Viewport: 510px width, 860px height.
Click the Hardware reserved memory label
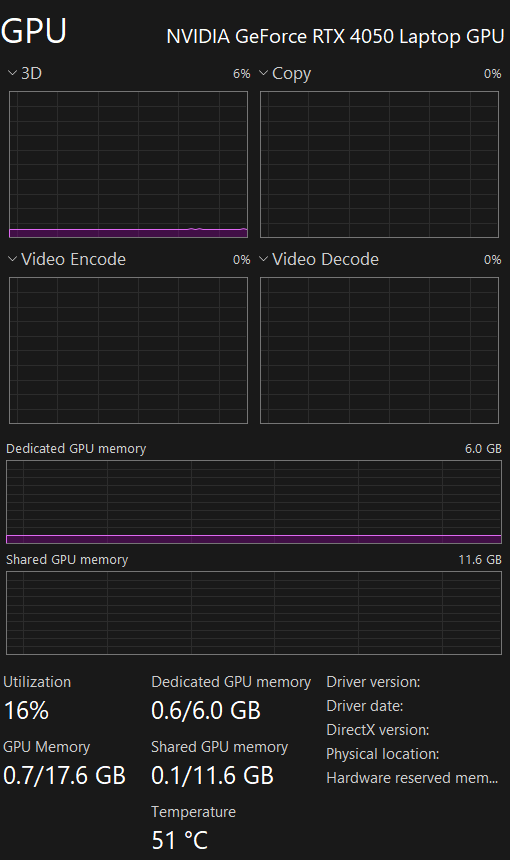(412, 778)
